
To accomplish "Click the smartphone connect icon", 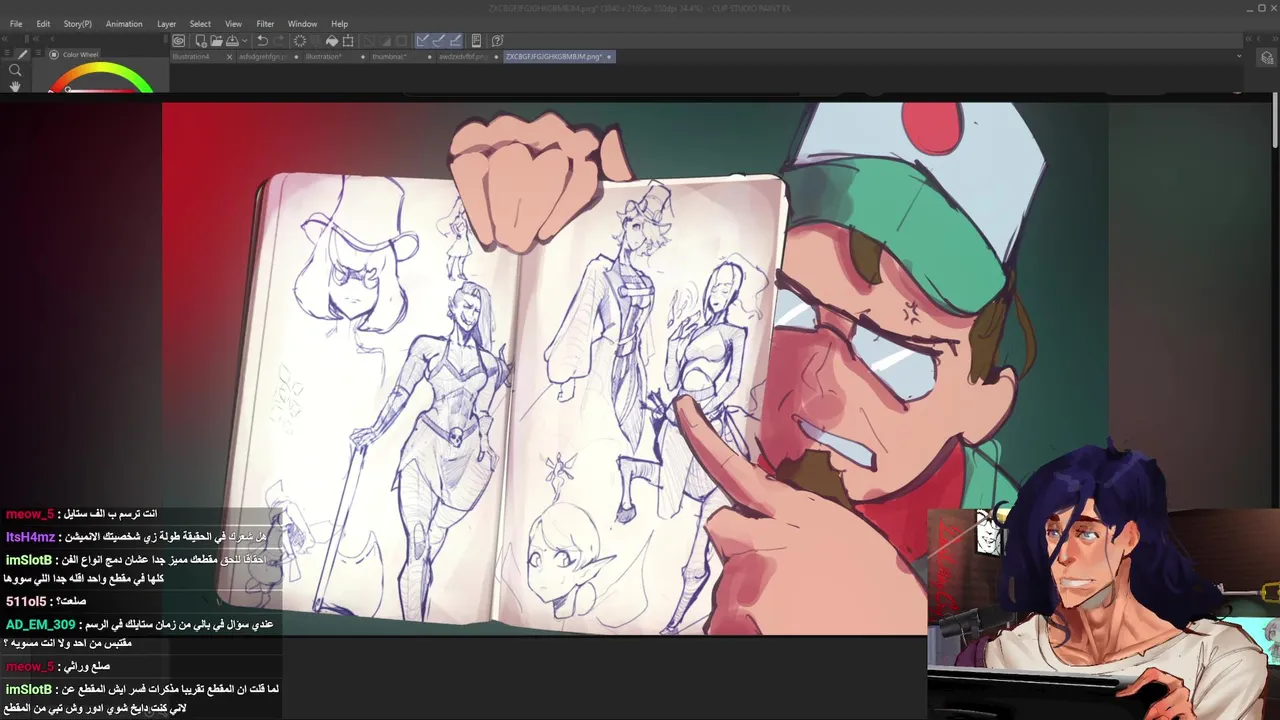I will 476,41.
